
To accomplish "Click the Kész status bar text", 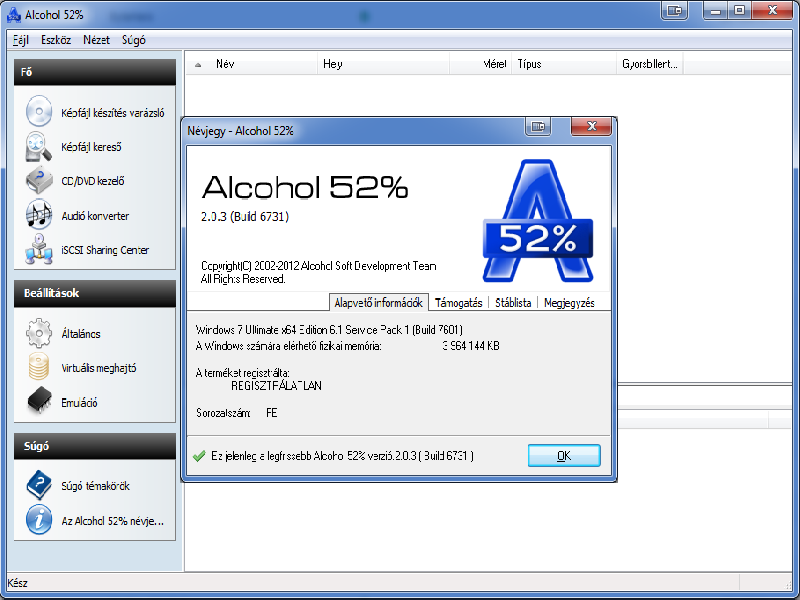I will click(x=18, y=583).
